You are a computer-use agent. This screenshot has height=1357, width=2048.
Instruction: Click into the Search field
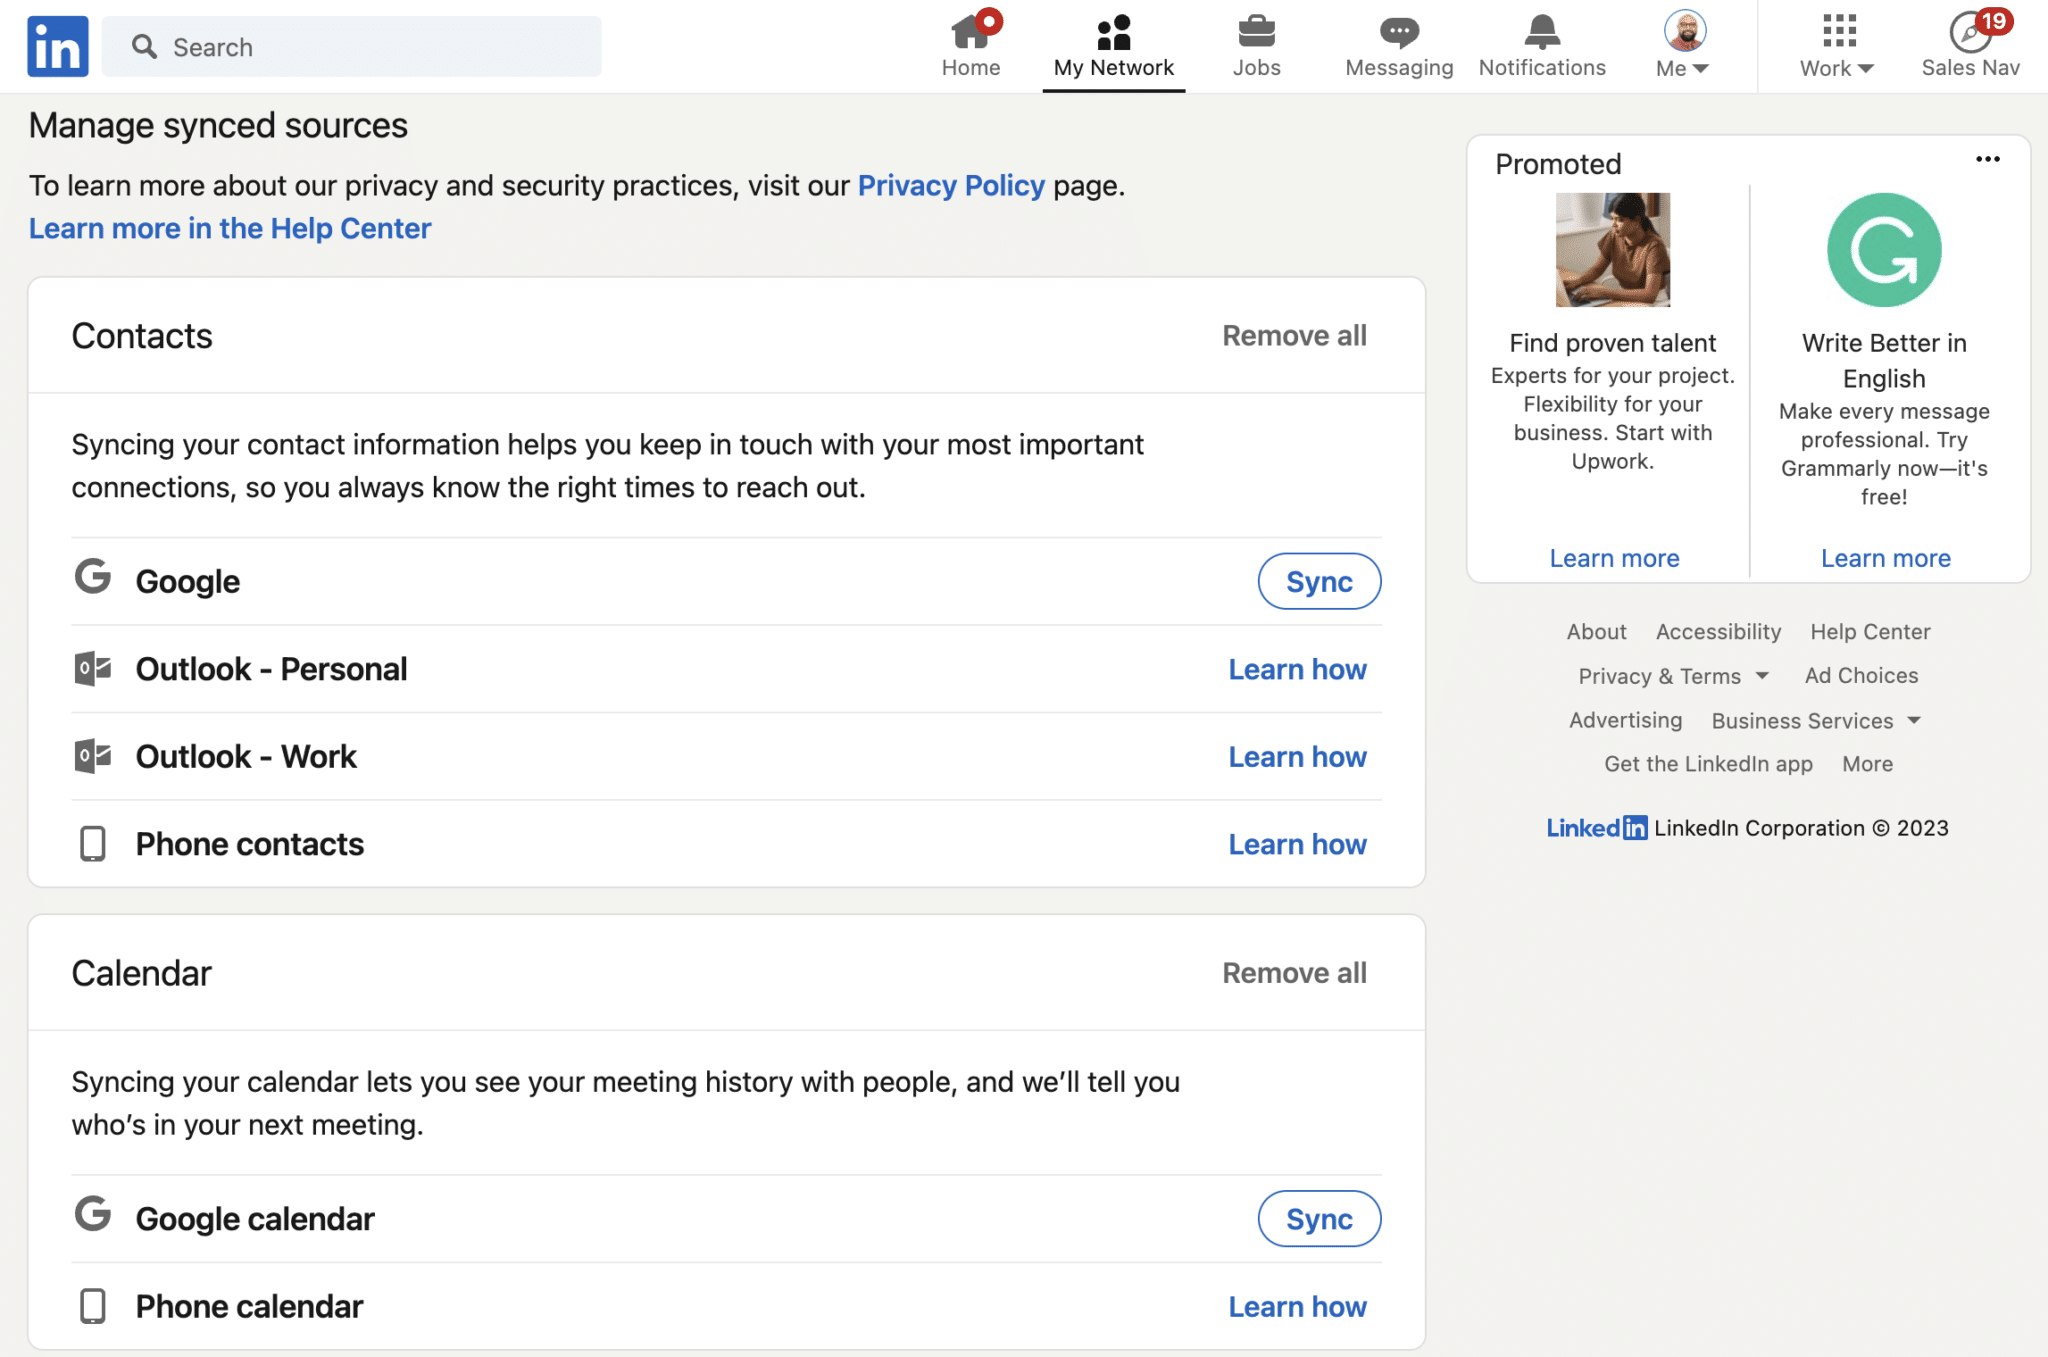[x=352, y=46]
